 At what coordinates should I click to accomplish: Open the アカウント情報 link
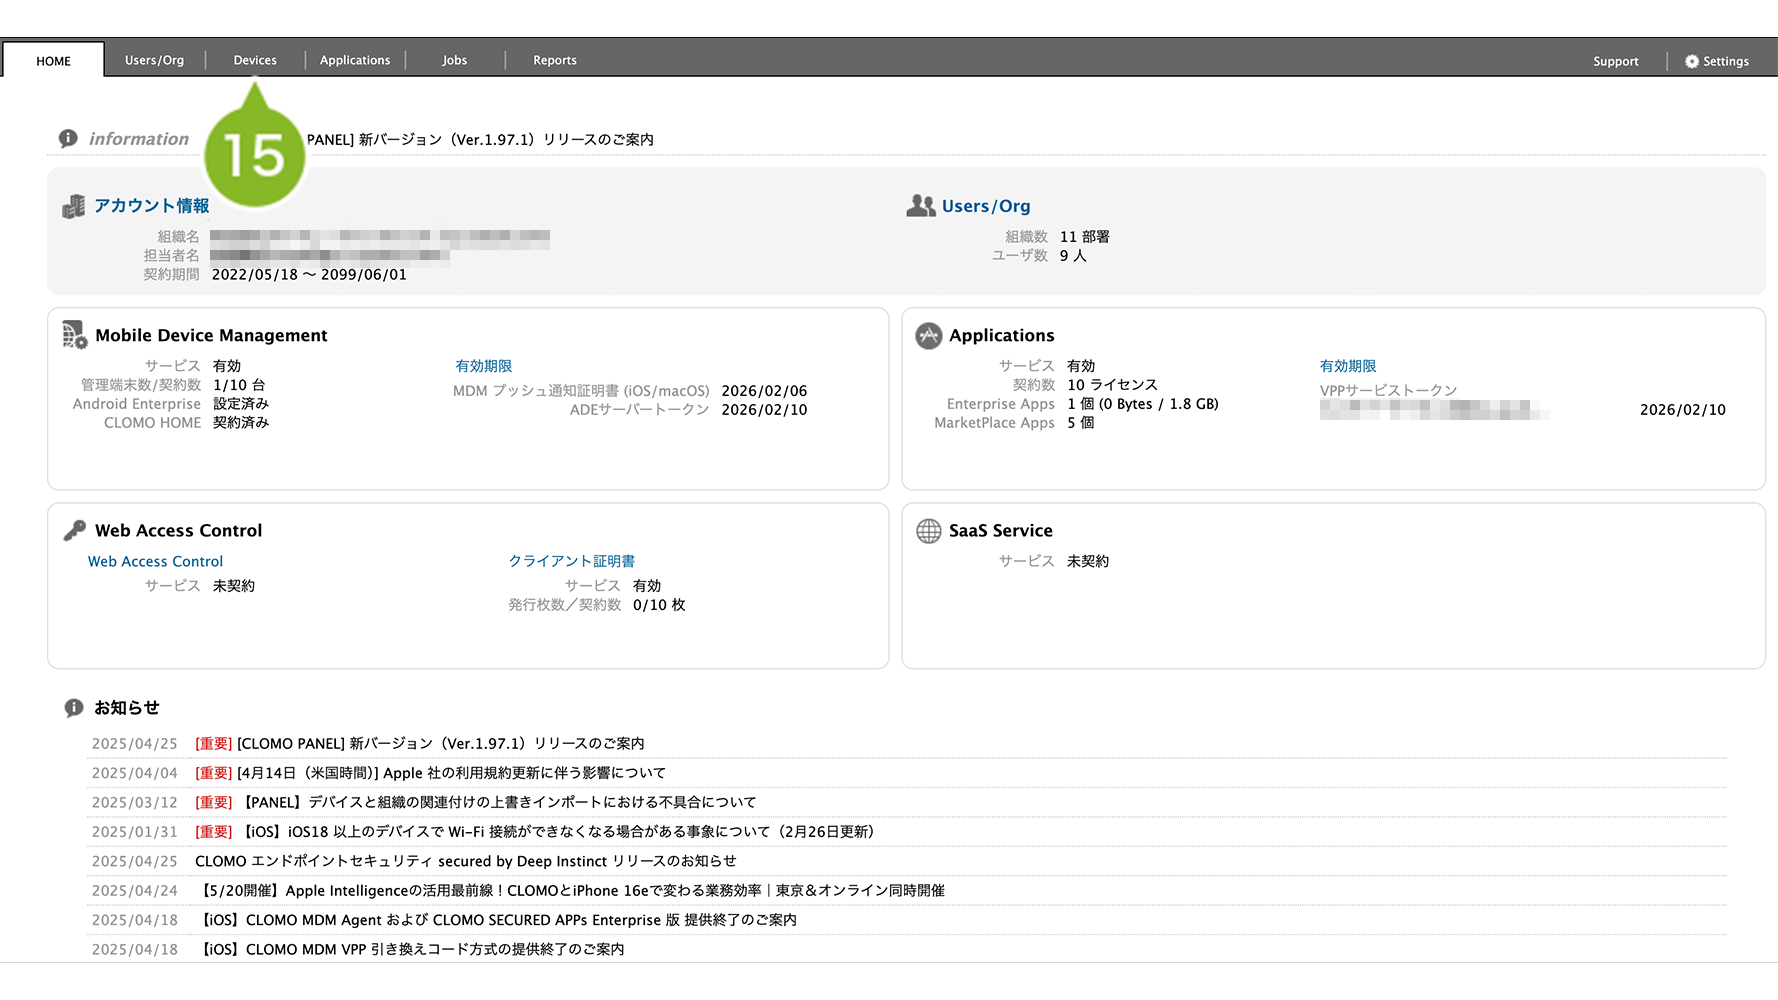152,205
